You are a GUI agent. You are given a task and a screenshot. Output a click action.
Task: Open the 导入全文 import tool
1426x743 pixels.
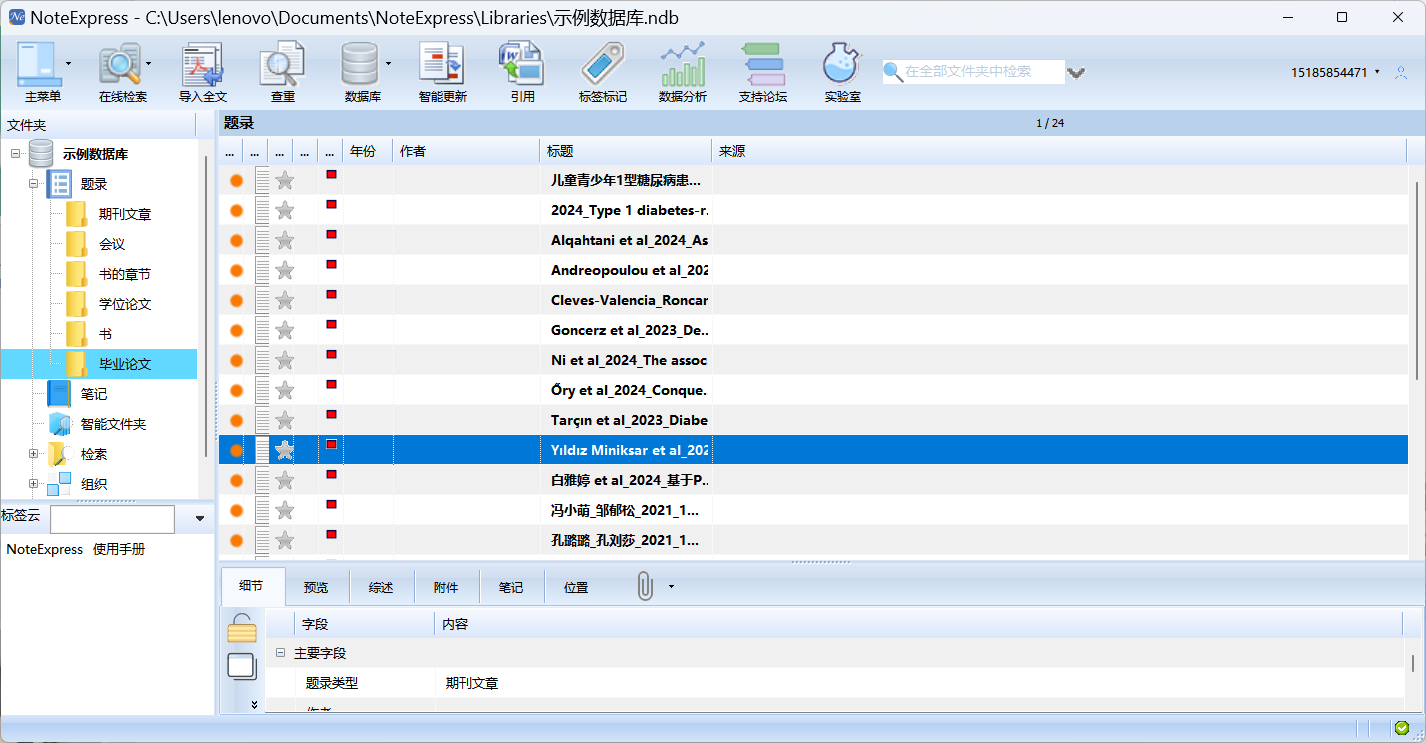203,72
